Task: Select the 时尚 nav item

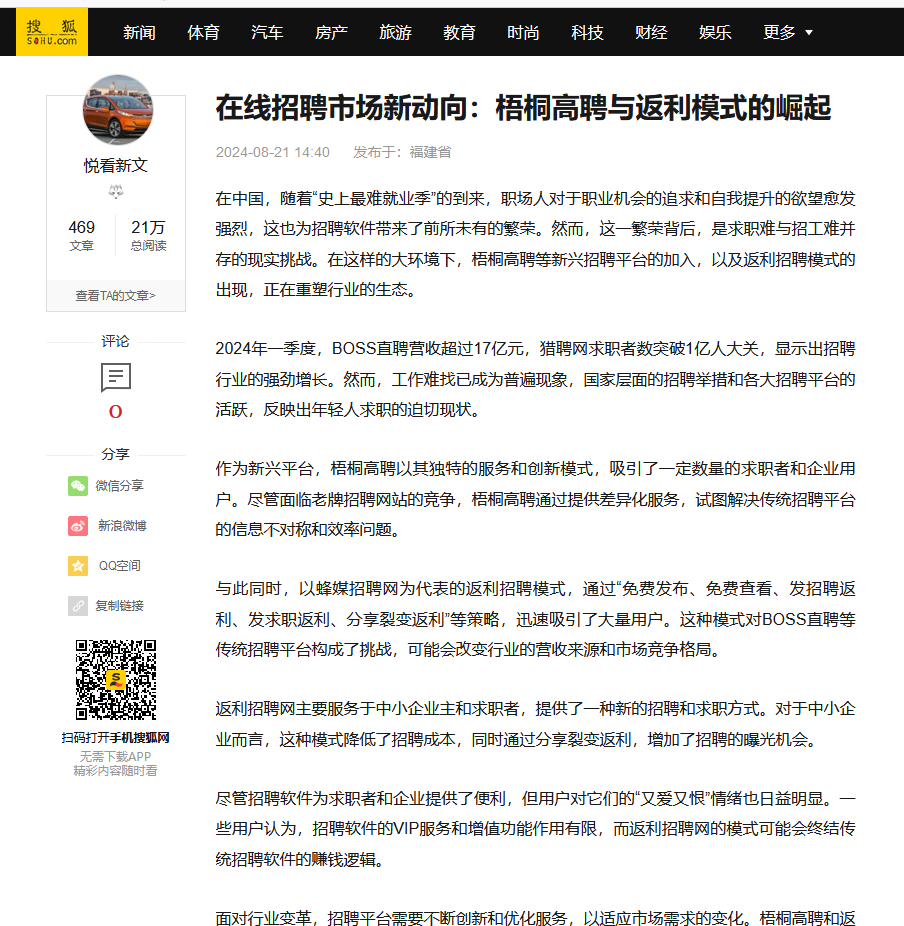Action: point(523,32)
